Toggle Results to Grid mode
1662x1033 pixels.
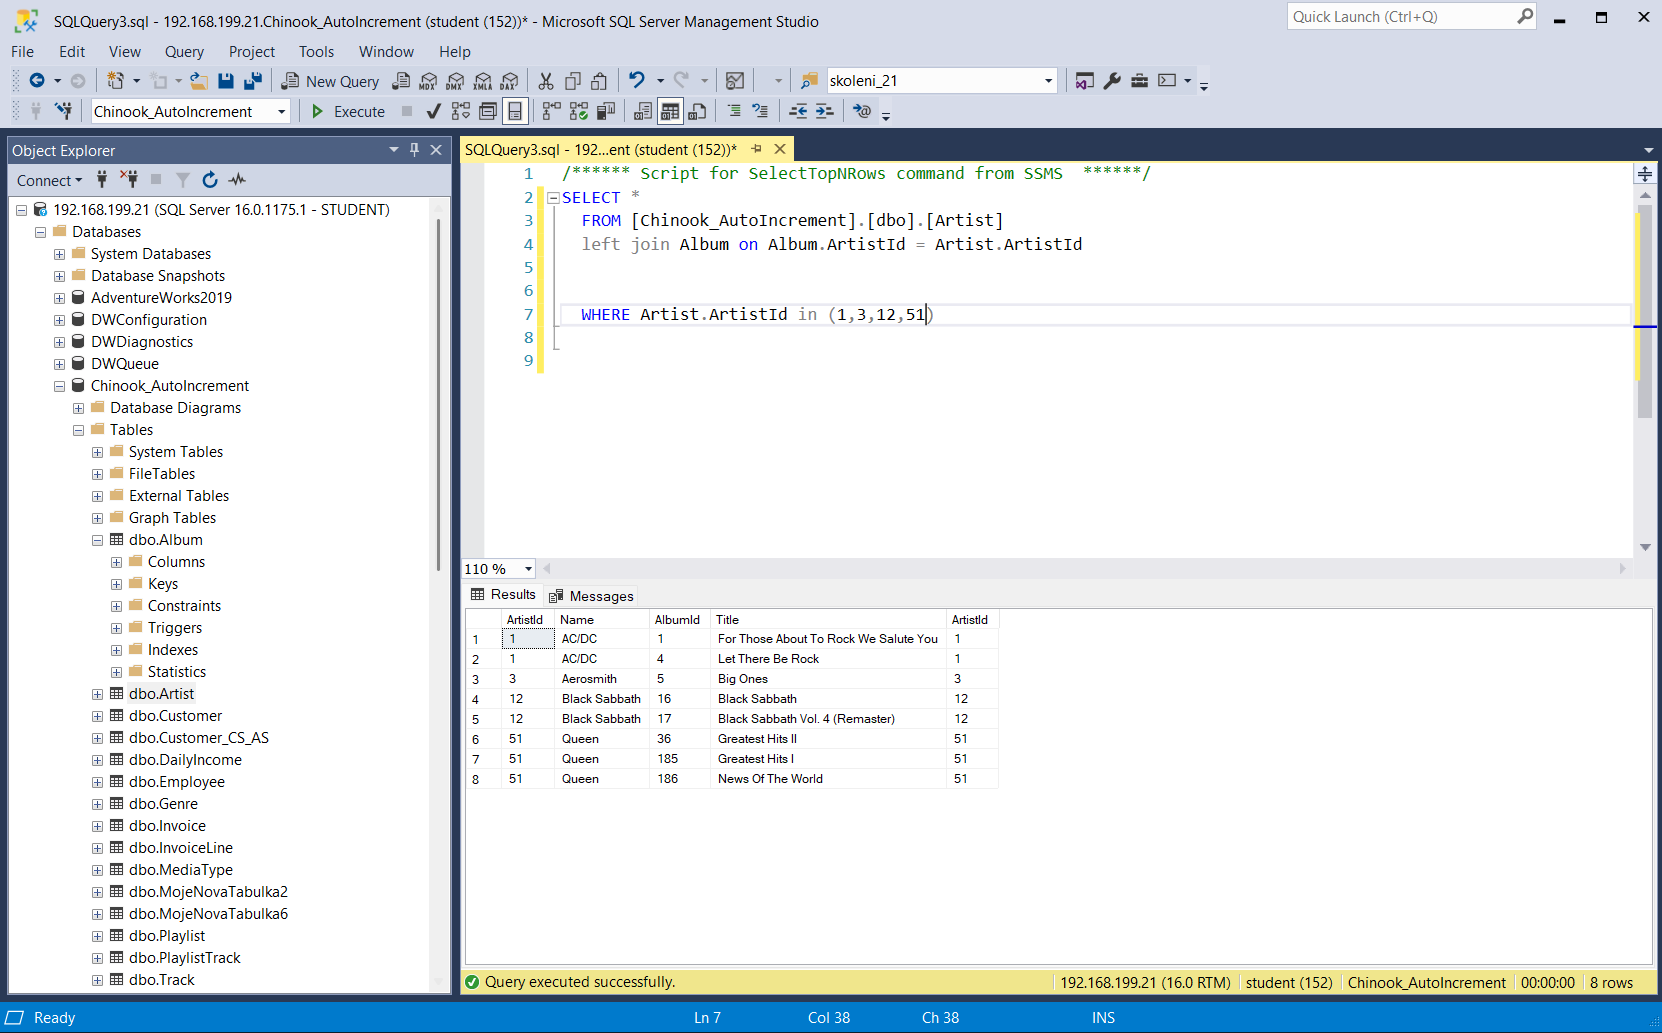(x=670, y=111)
